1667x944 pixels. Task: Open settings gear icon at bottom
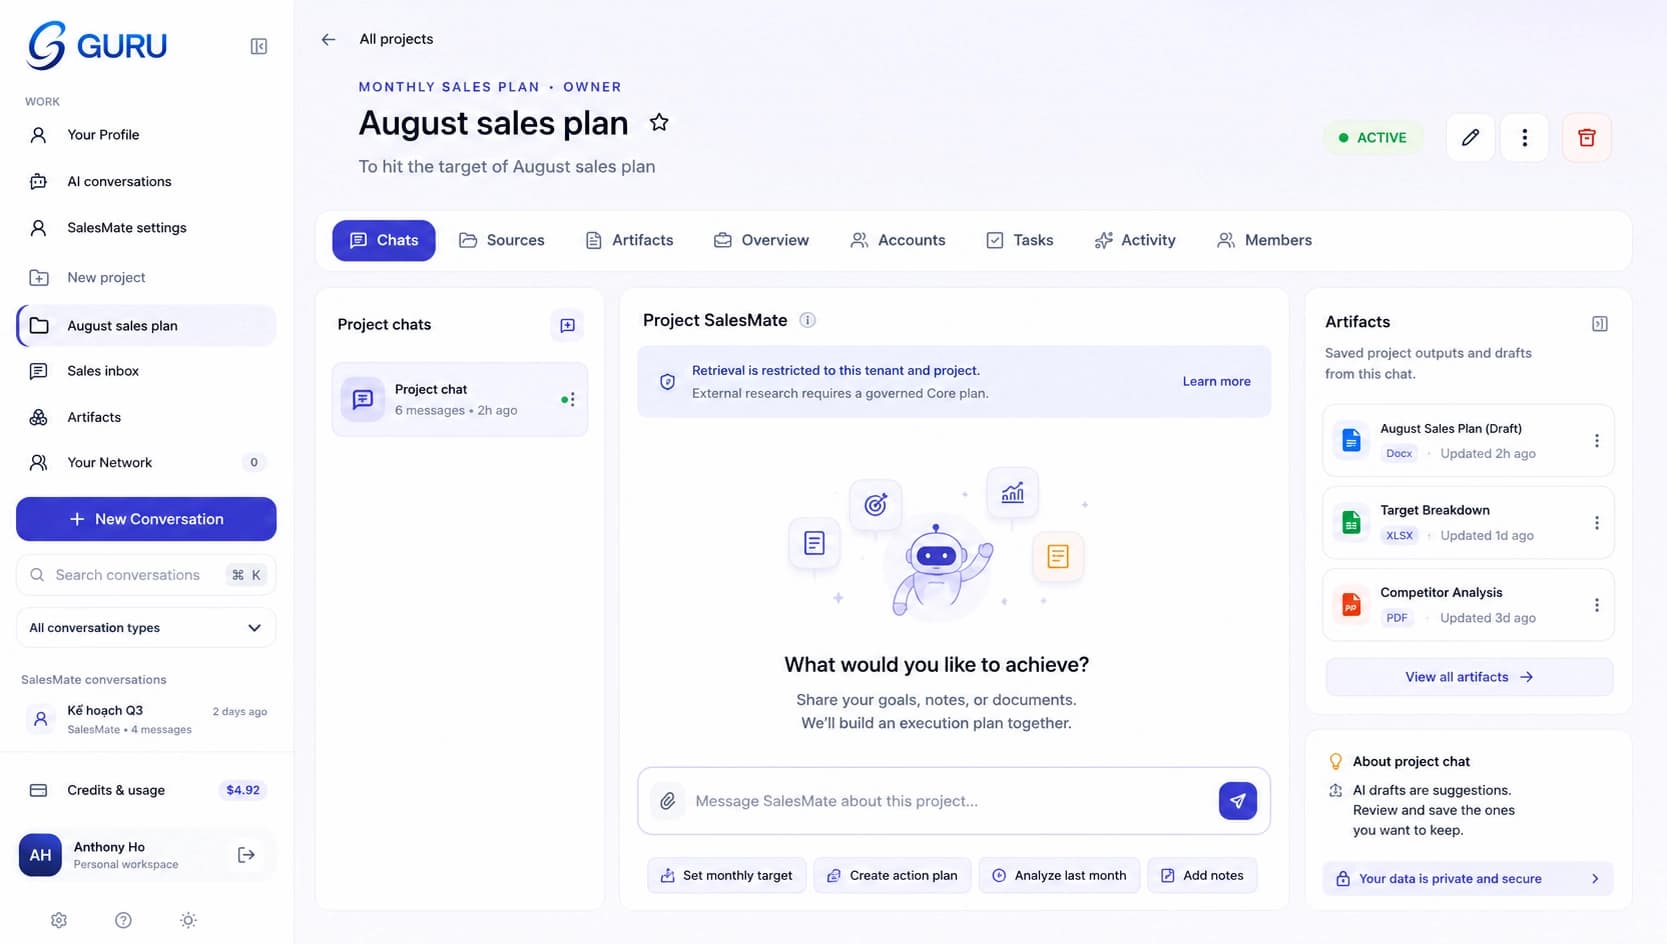(59, 920)
